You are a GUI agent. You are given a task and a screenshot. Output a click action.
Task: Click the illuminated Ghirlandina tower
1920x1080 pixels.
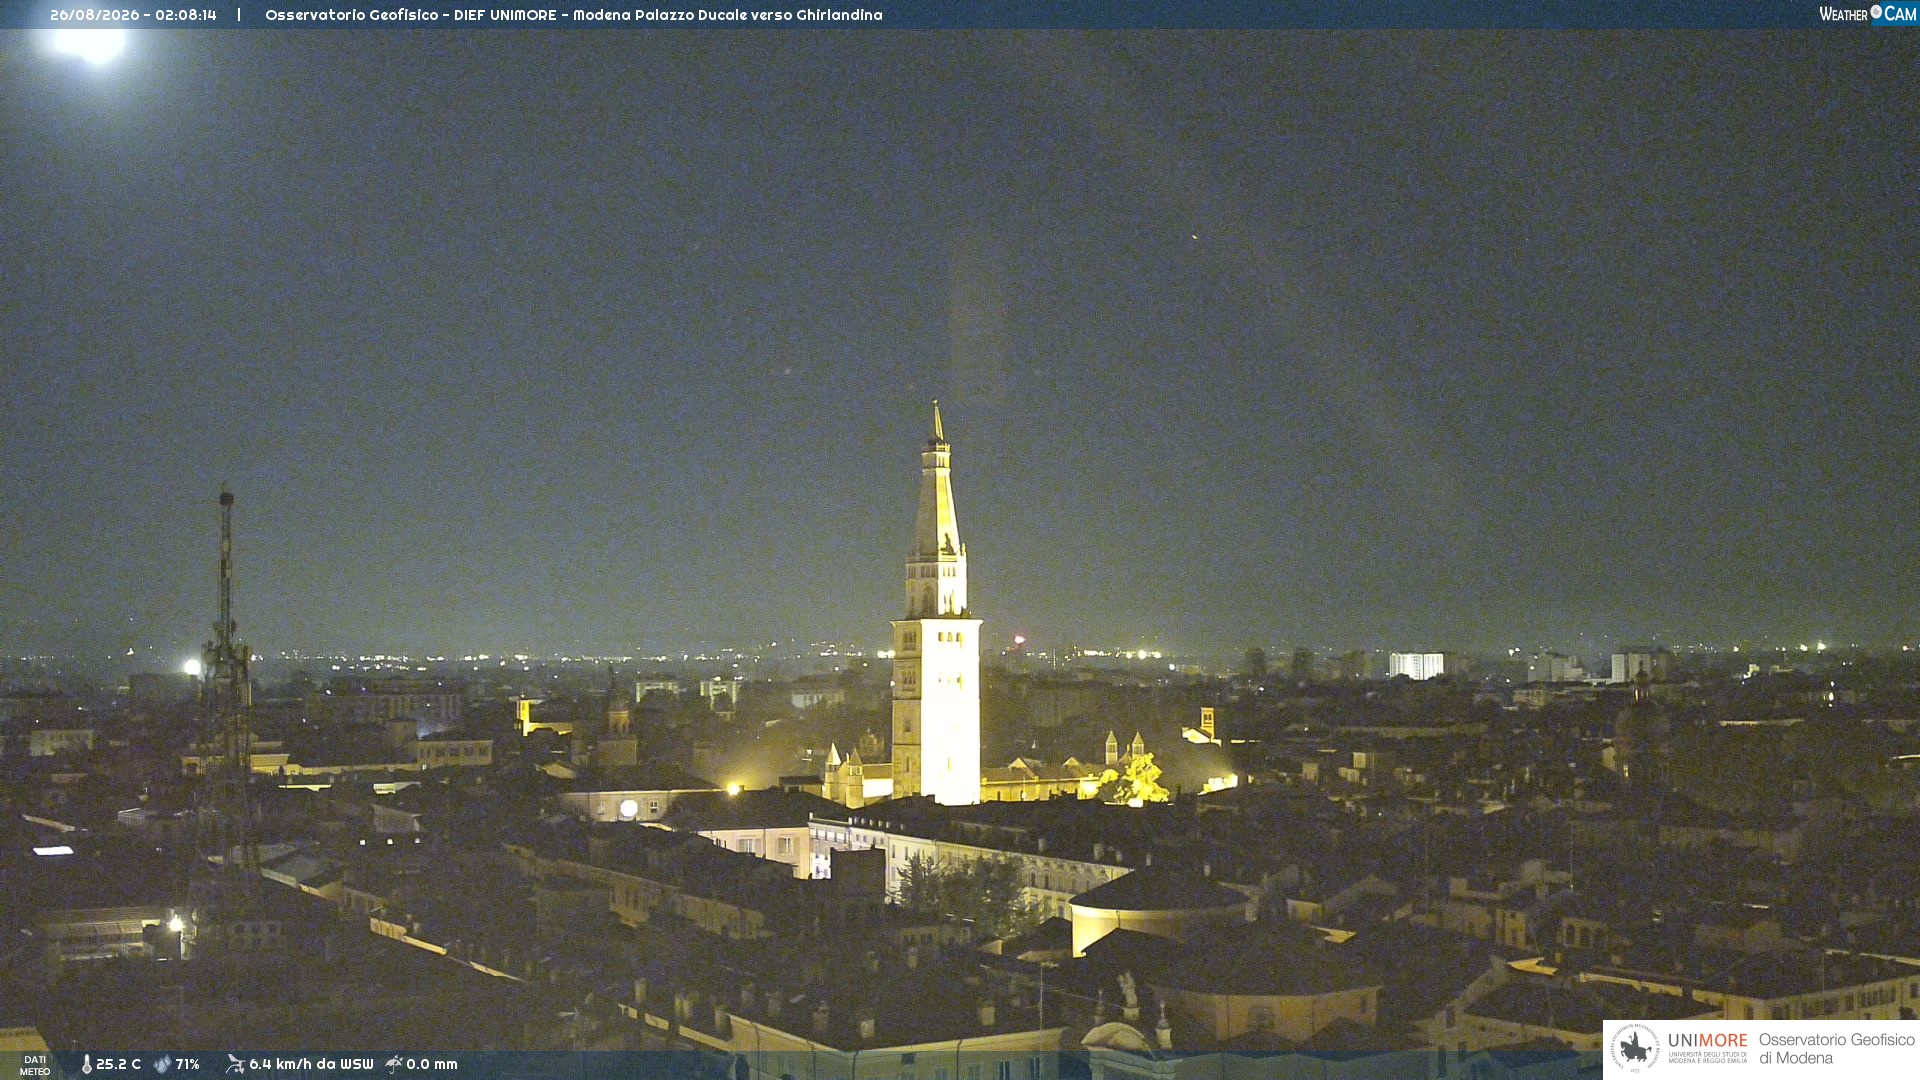click(936, 604)
